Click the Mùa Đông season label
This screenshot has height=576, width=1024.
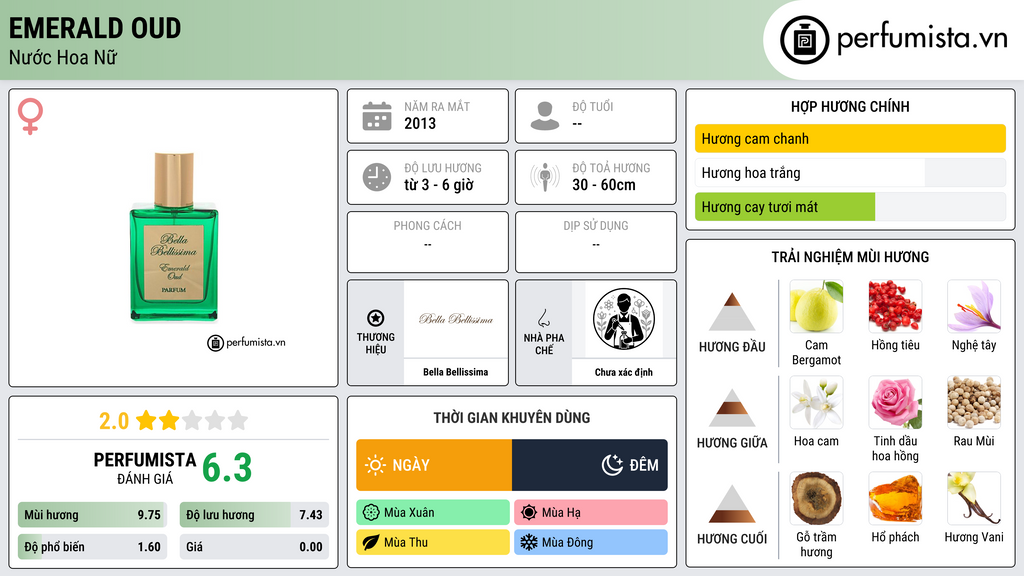[567, 542]
